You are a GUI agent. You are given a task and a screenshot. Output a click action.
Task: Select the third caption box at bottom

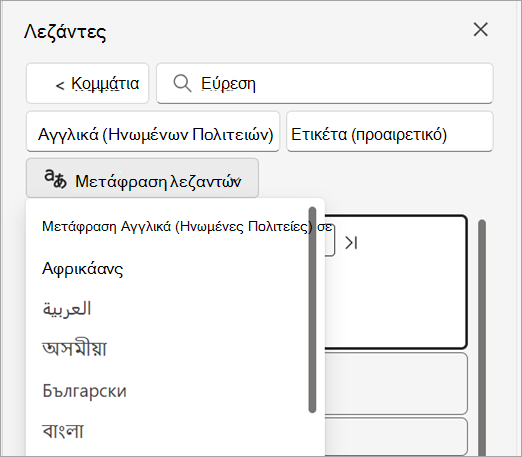pyautogui.click(x=396, y=436)
